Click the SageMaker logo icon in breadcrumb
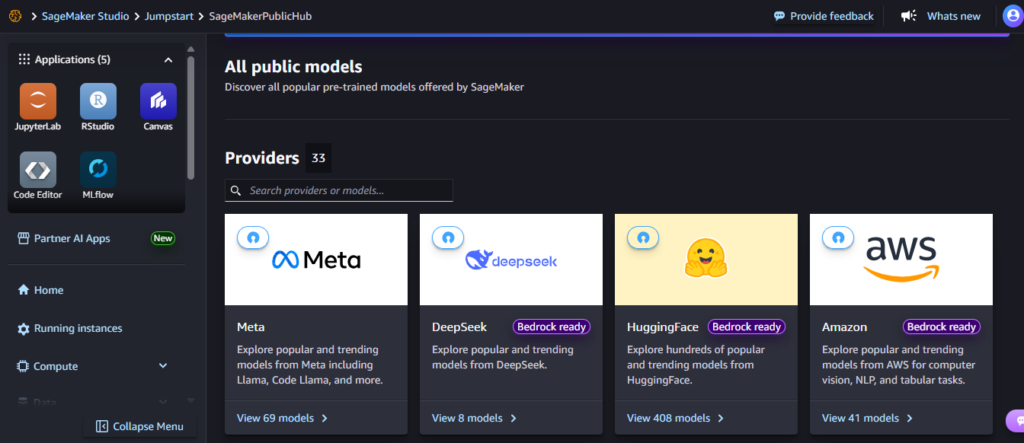 15,16
